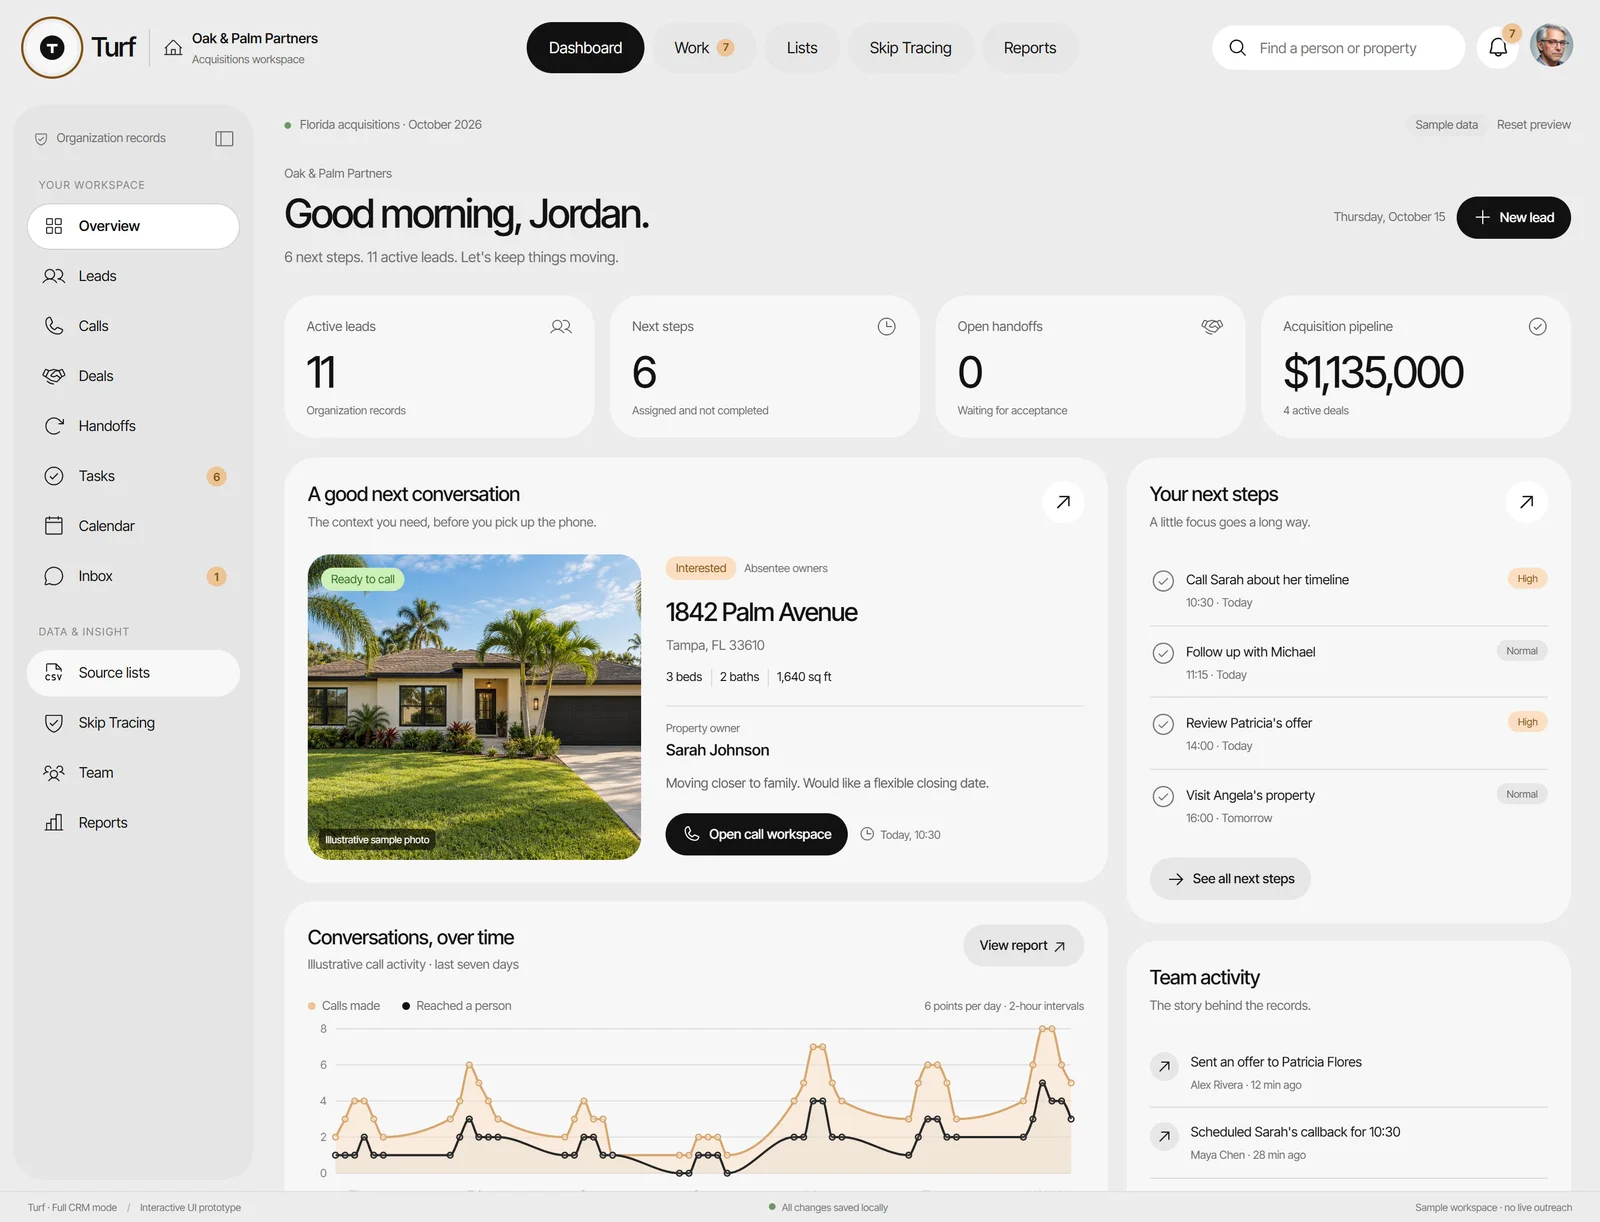
Task: Click handshake icon on Open handoffs card
Action: pyautogui.click(x=1212, y=326)
